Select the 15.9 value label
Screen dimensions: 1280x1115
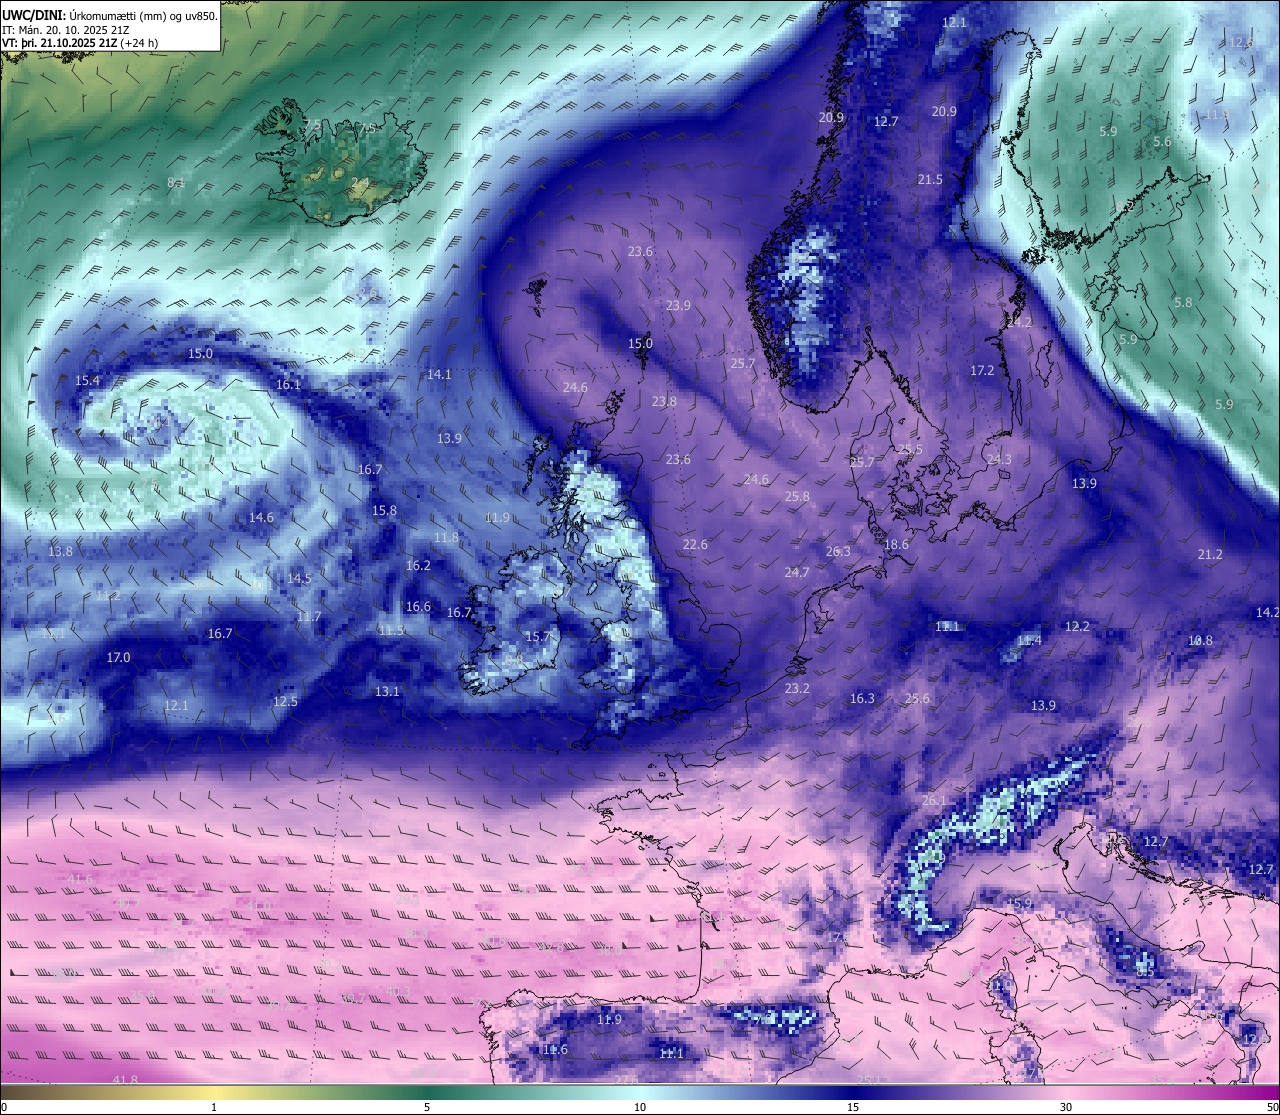pyautogui.click(x=1019, y=903)
